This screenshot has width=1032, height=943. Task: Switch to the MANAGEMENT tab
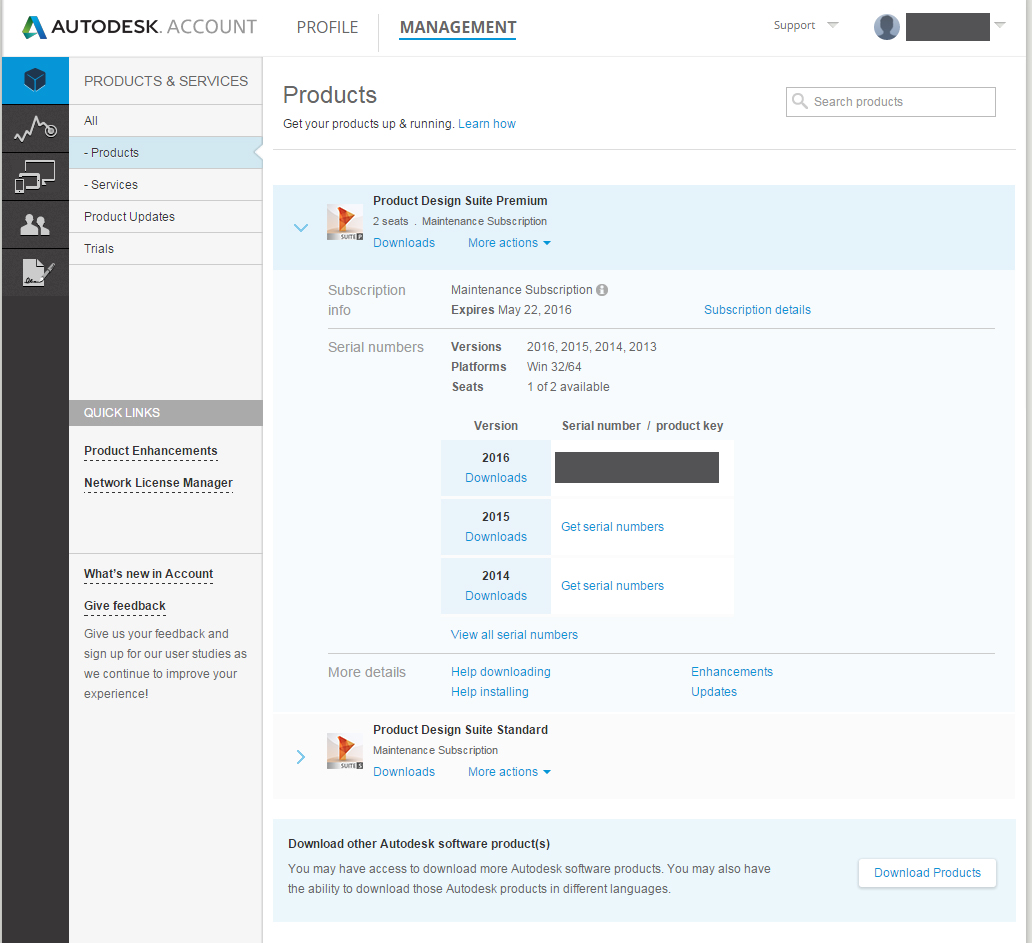tap(457, 28)
